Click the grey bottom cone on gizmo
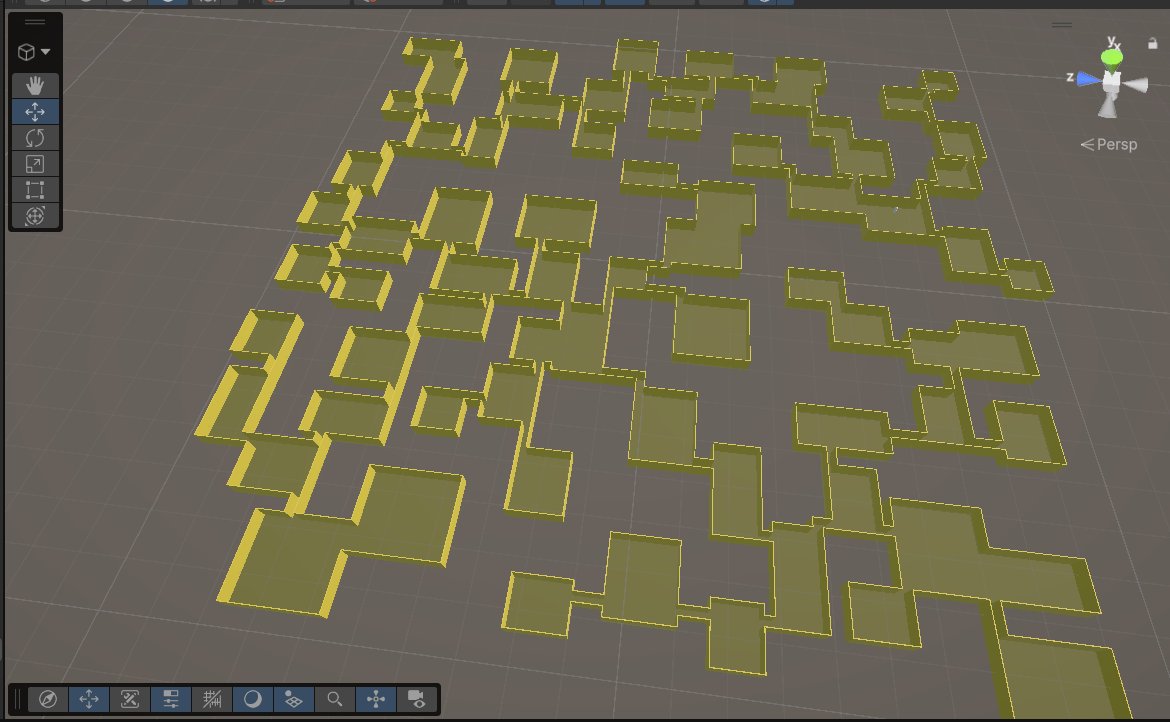 coord(1108,106)
